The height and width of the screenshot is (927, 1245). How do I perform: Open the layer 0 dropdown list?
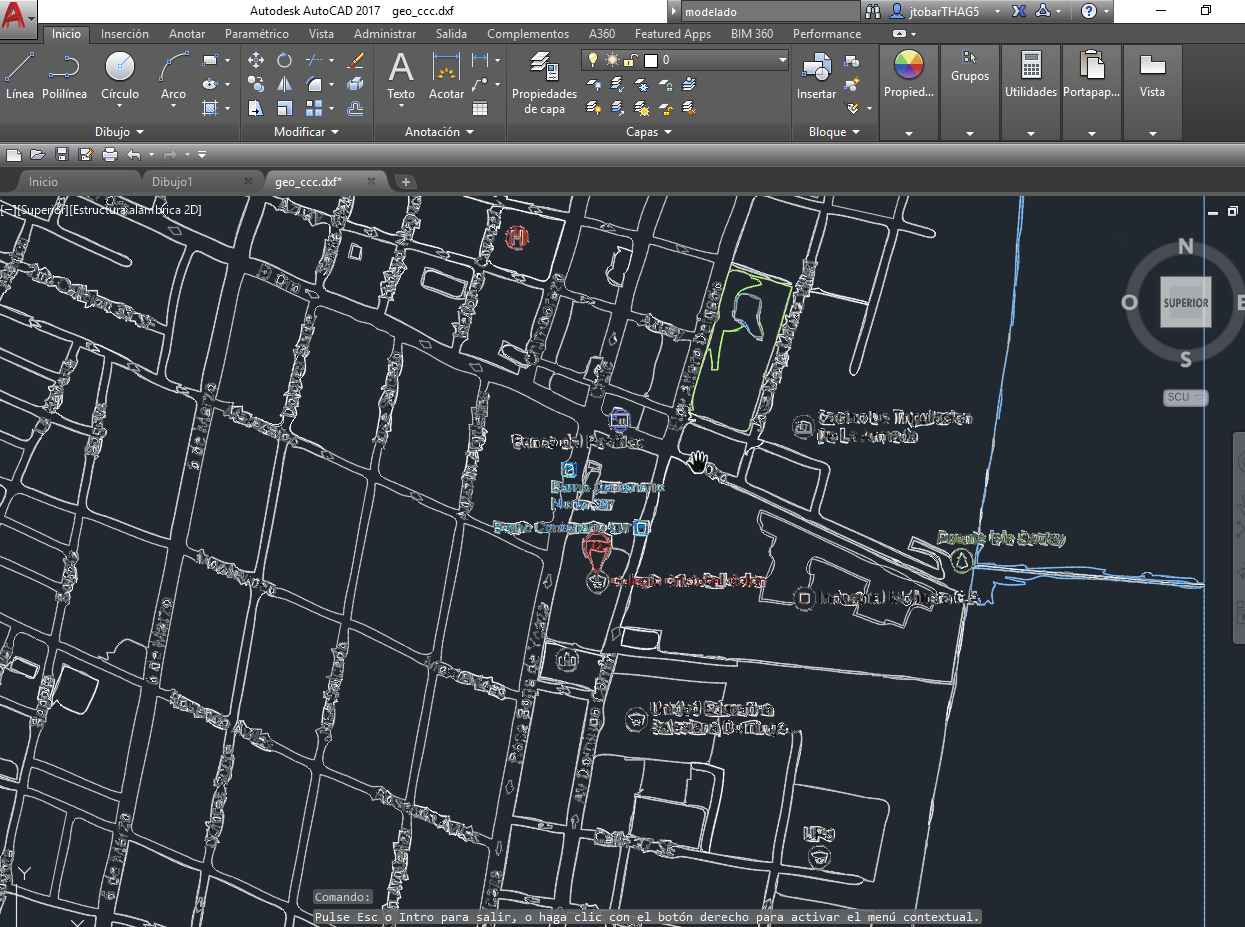782,60
